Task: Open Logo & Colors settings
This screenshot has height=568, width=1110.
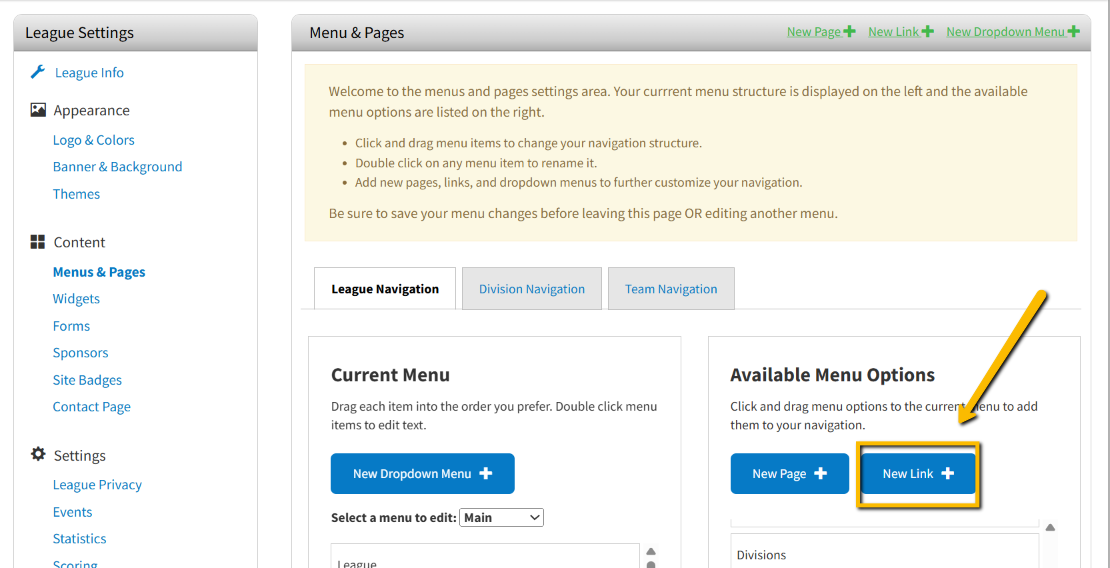Action: (93, 140)
